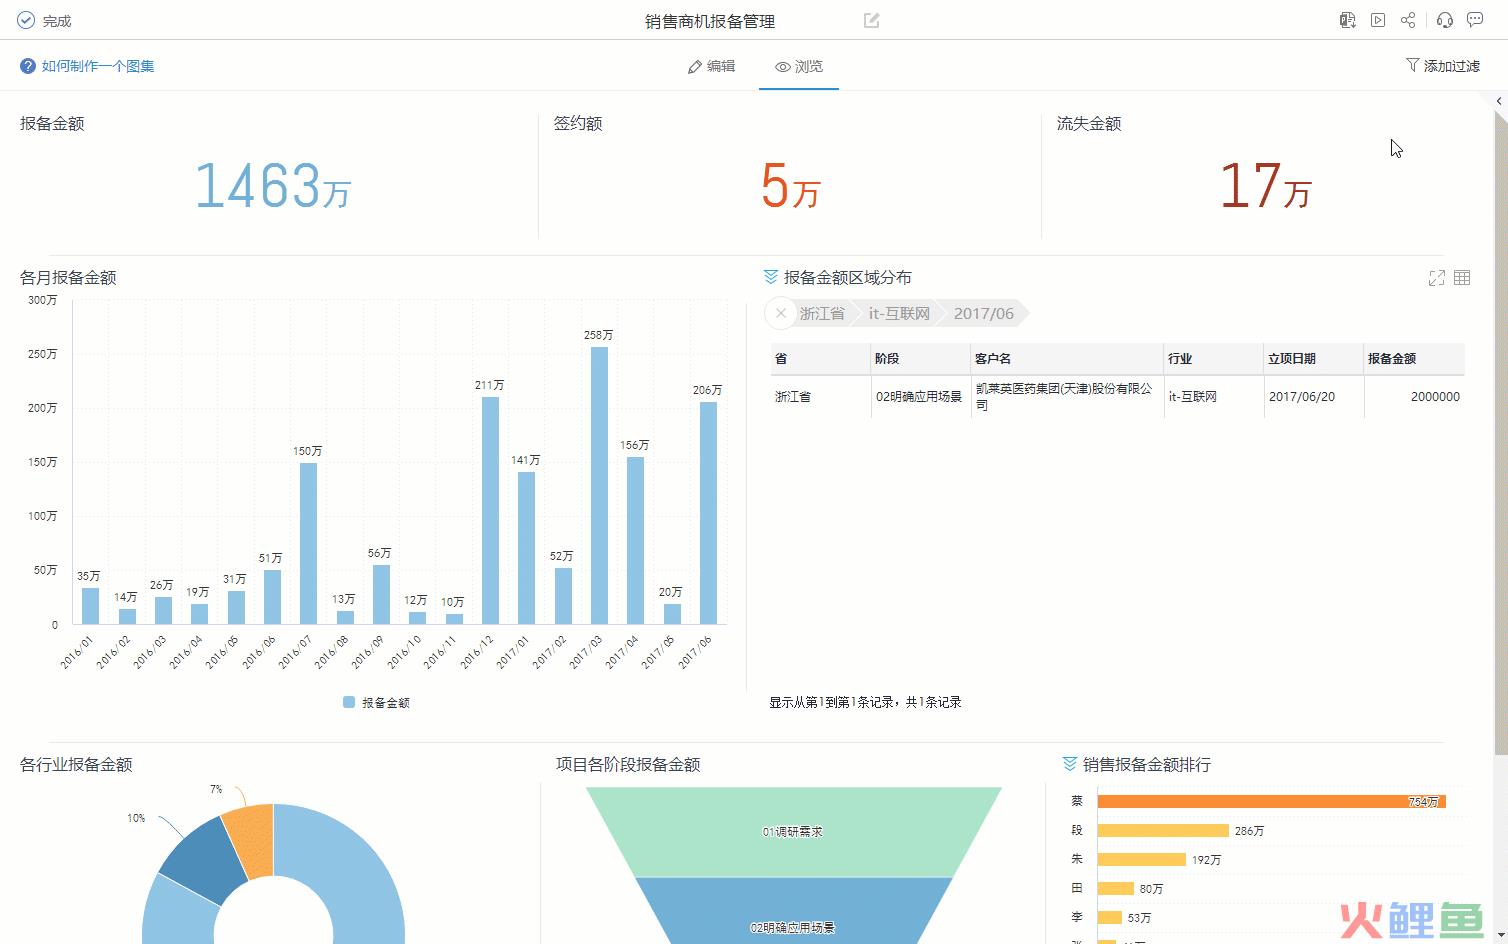
Task: Switch to 浏览 tab
Action: [x=799, y=66]
